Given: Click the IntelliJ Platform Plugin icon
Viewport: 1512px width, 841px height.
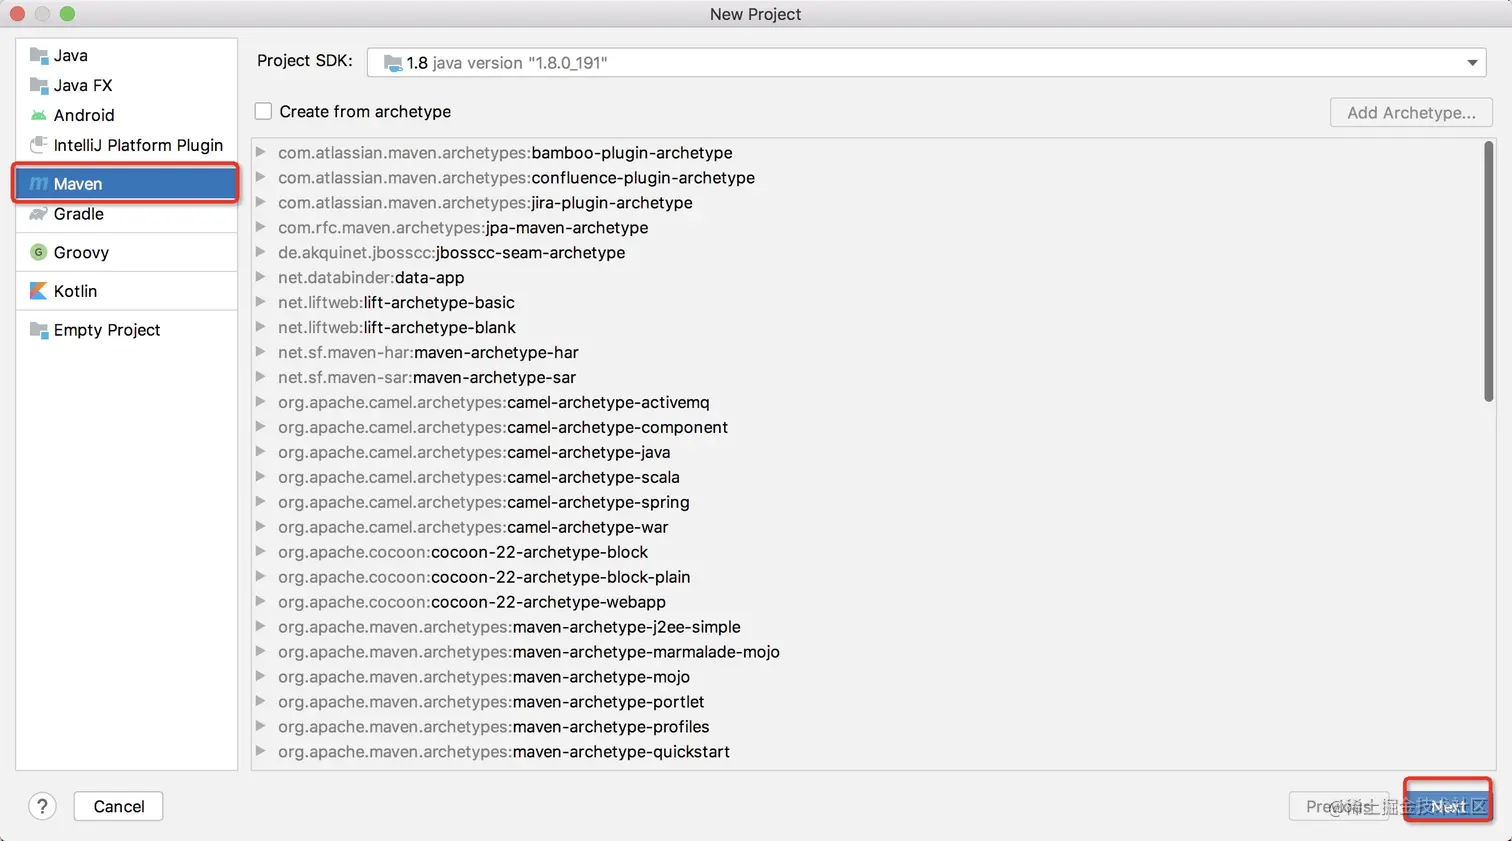Looking at the screenshot, I should [39, 145].
